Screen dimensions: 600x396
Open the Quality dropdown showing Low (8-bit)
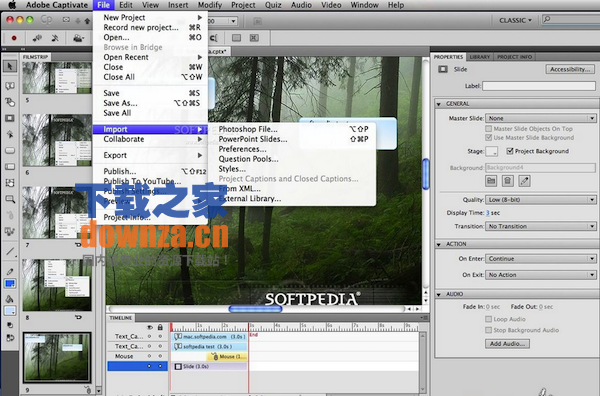[541, 200]
